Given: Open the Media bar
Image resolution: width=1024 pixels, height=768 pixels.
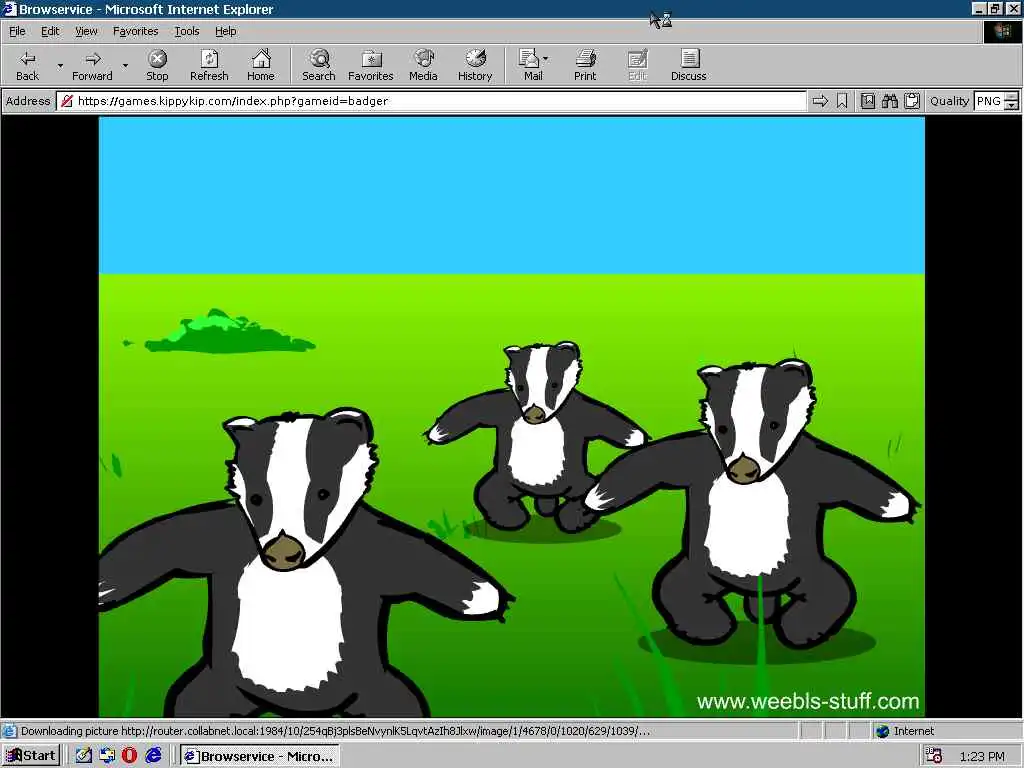Looking at the screenshot, I should (423, 65).
